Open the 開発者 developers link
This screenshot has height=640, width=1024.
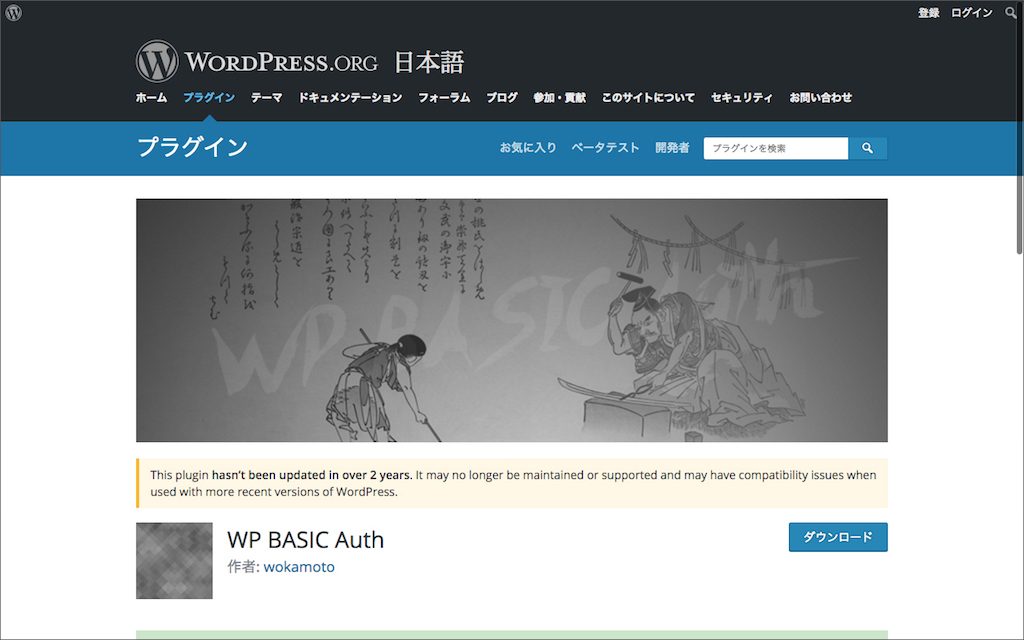click(x=672, y=148)
